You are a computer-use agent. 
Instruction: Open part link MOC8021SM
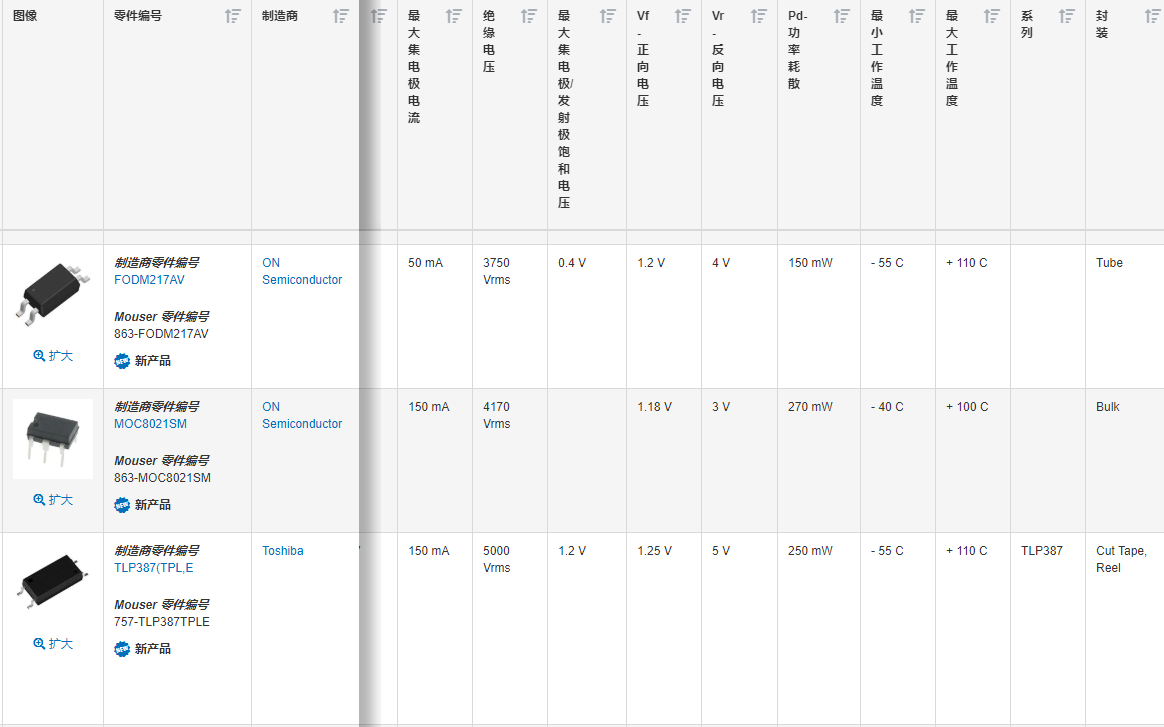151,424
